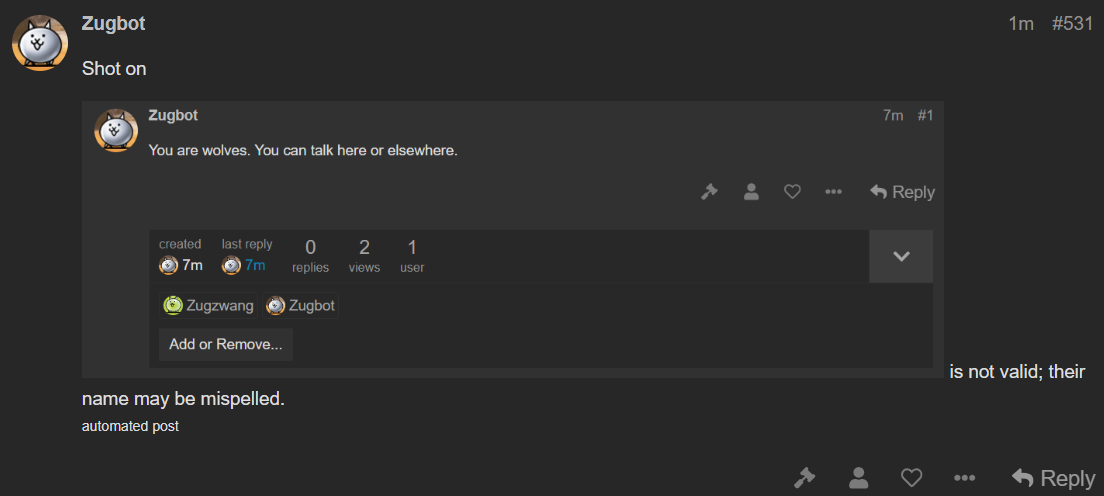Open Zugbot participant chip
This screenshot has width=1104, height=496.
click(301, 306)
